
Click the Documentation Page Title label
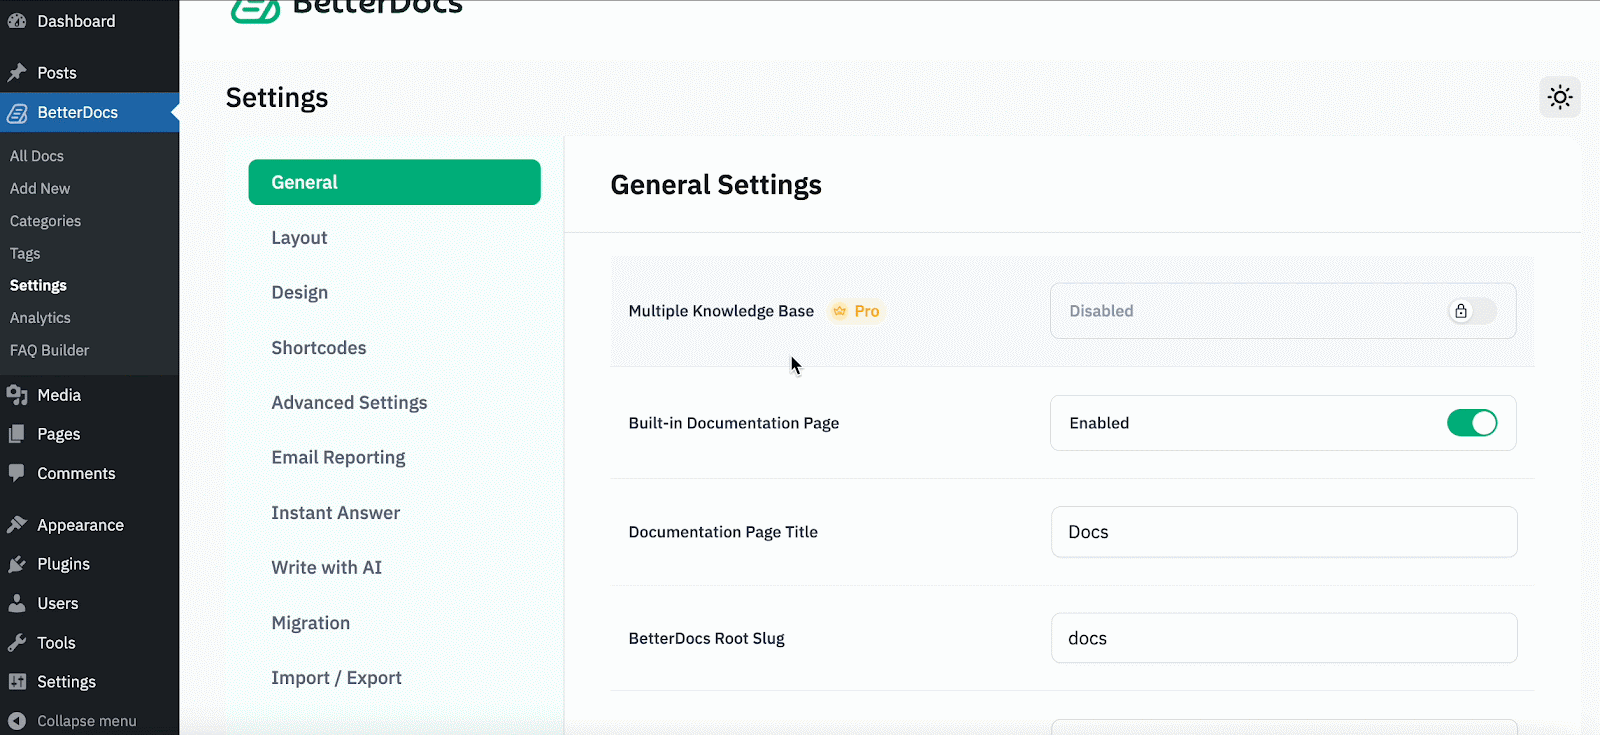pyautogui.click(x=723, y=532)
